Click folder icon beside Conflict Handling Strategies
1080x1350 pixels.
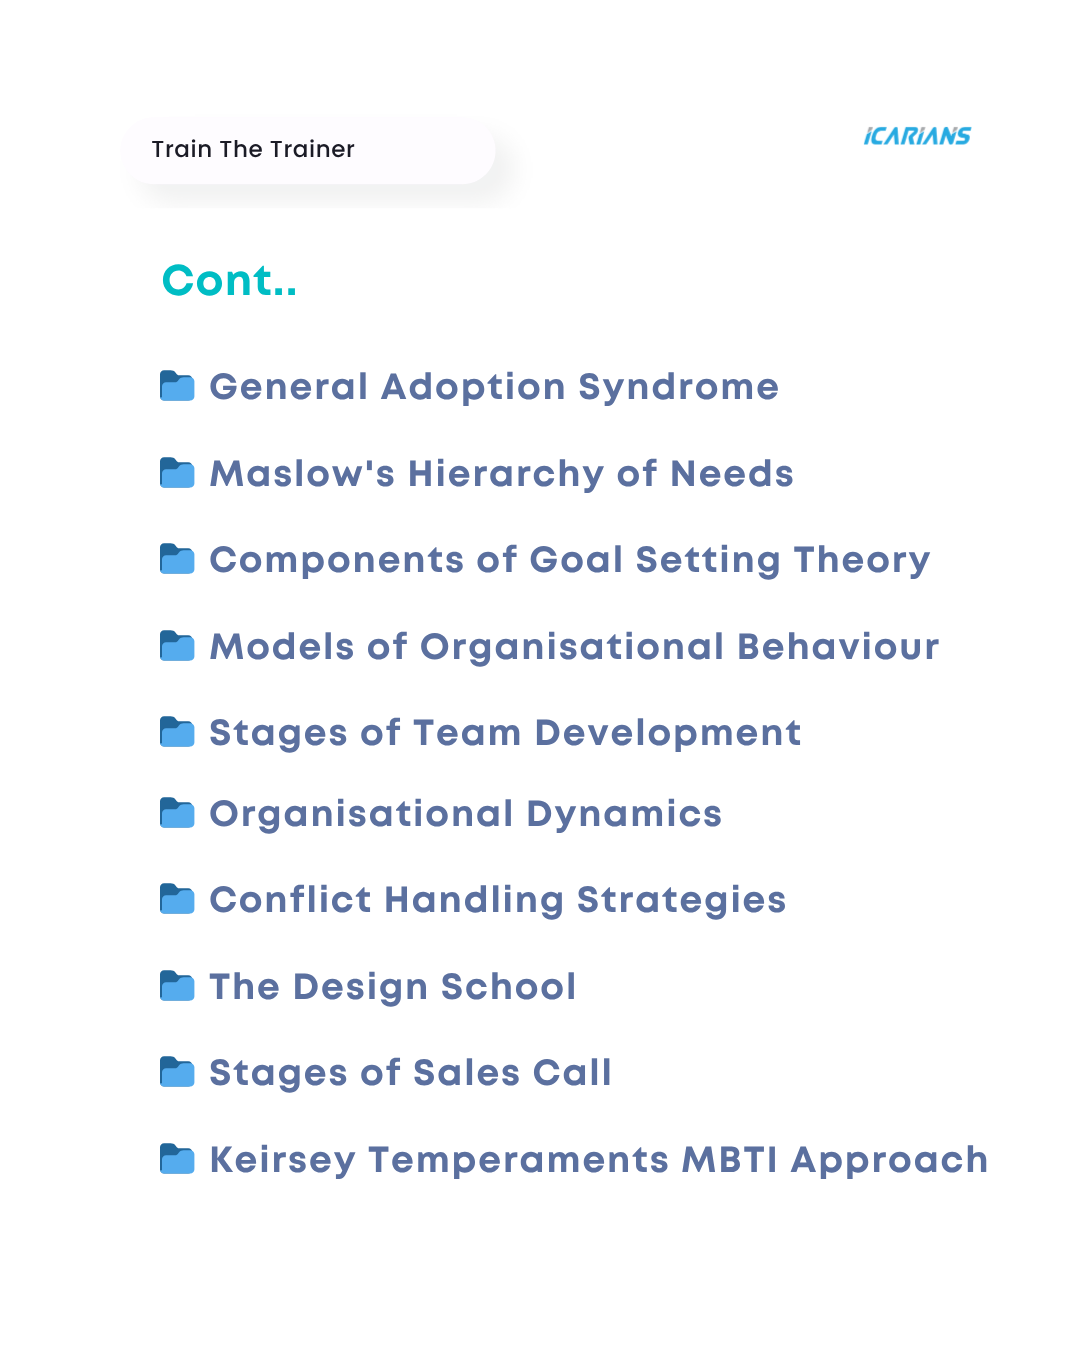pyautogui.click(x=177, y=900)
